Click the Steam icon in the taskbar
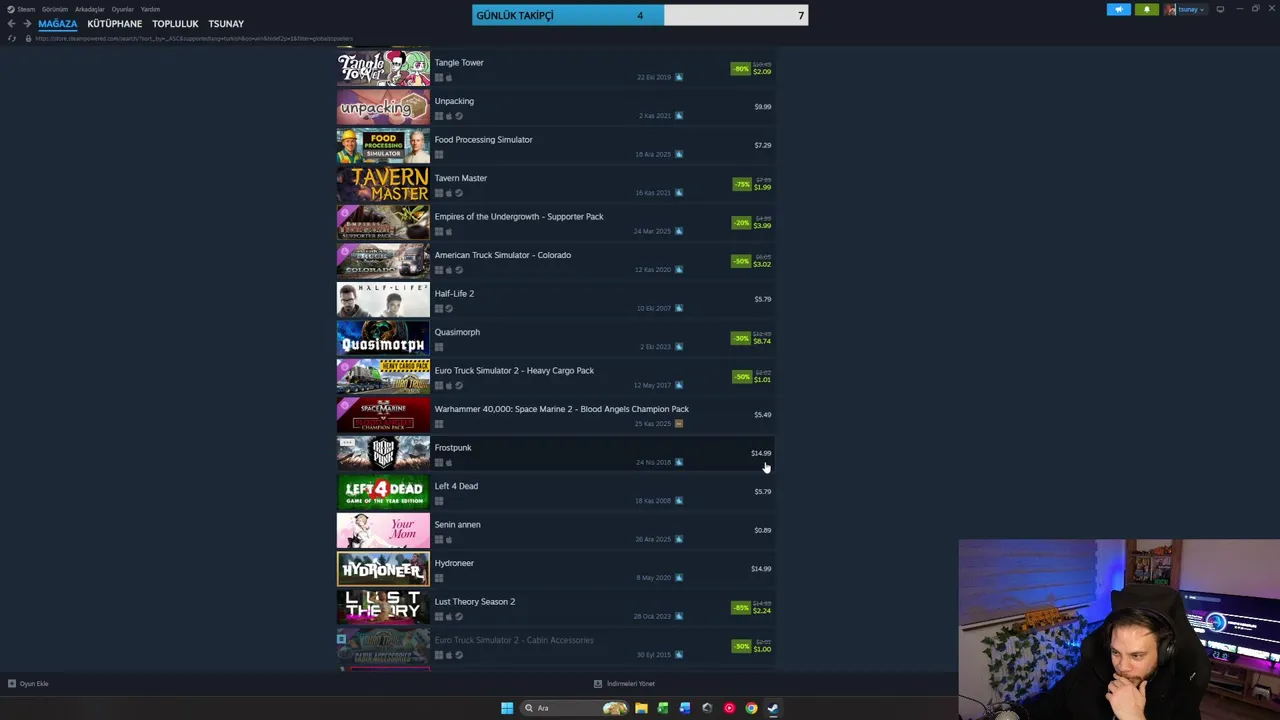Viewport: 1280px width, 720px height. [x=773, y=708]
